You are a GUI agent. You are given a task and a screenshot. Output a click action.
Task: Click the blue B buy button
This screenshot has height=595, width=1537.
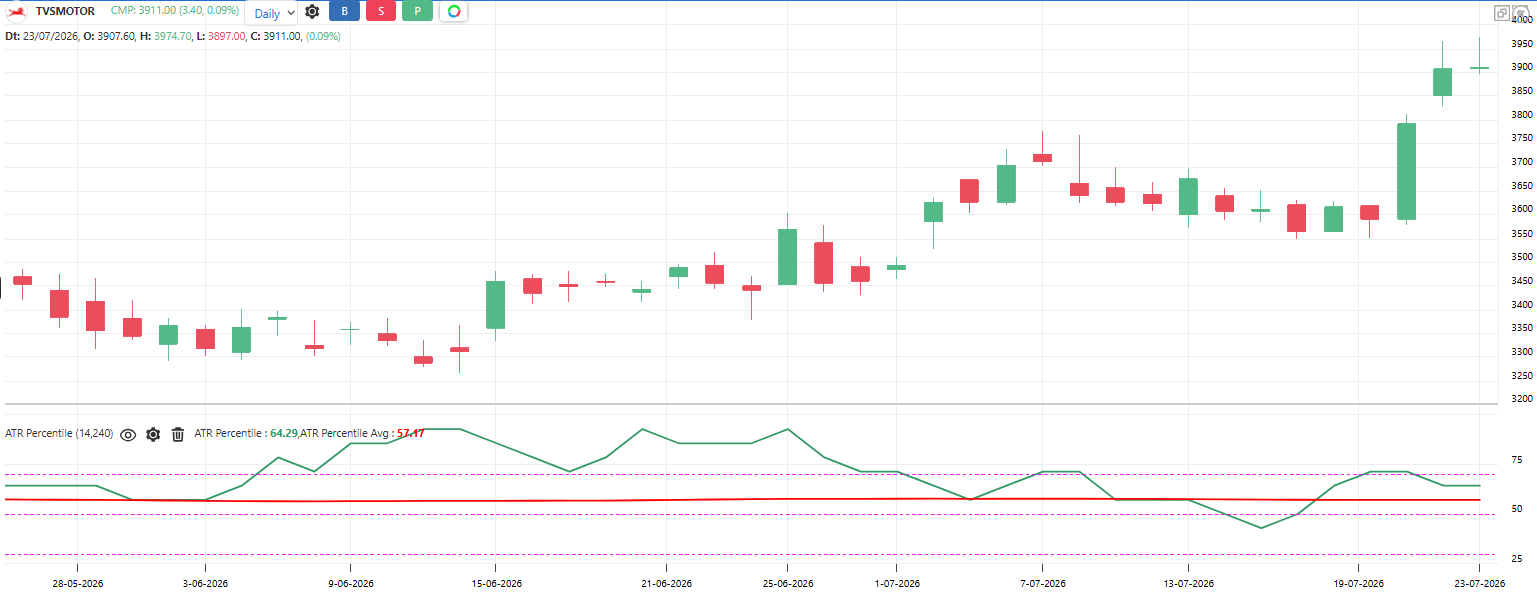[345, 12]
